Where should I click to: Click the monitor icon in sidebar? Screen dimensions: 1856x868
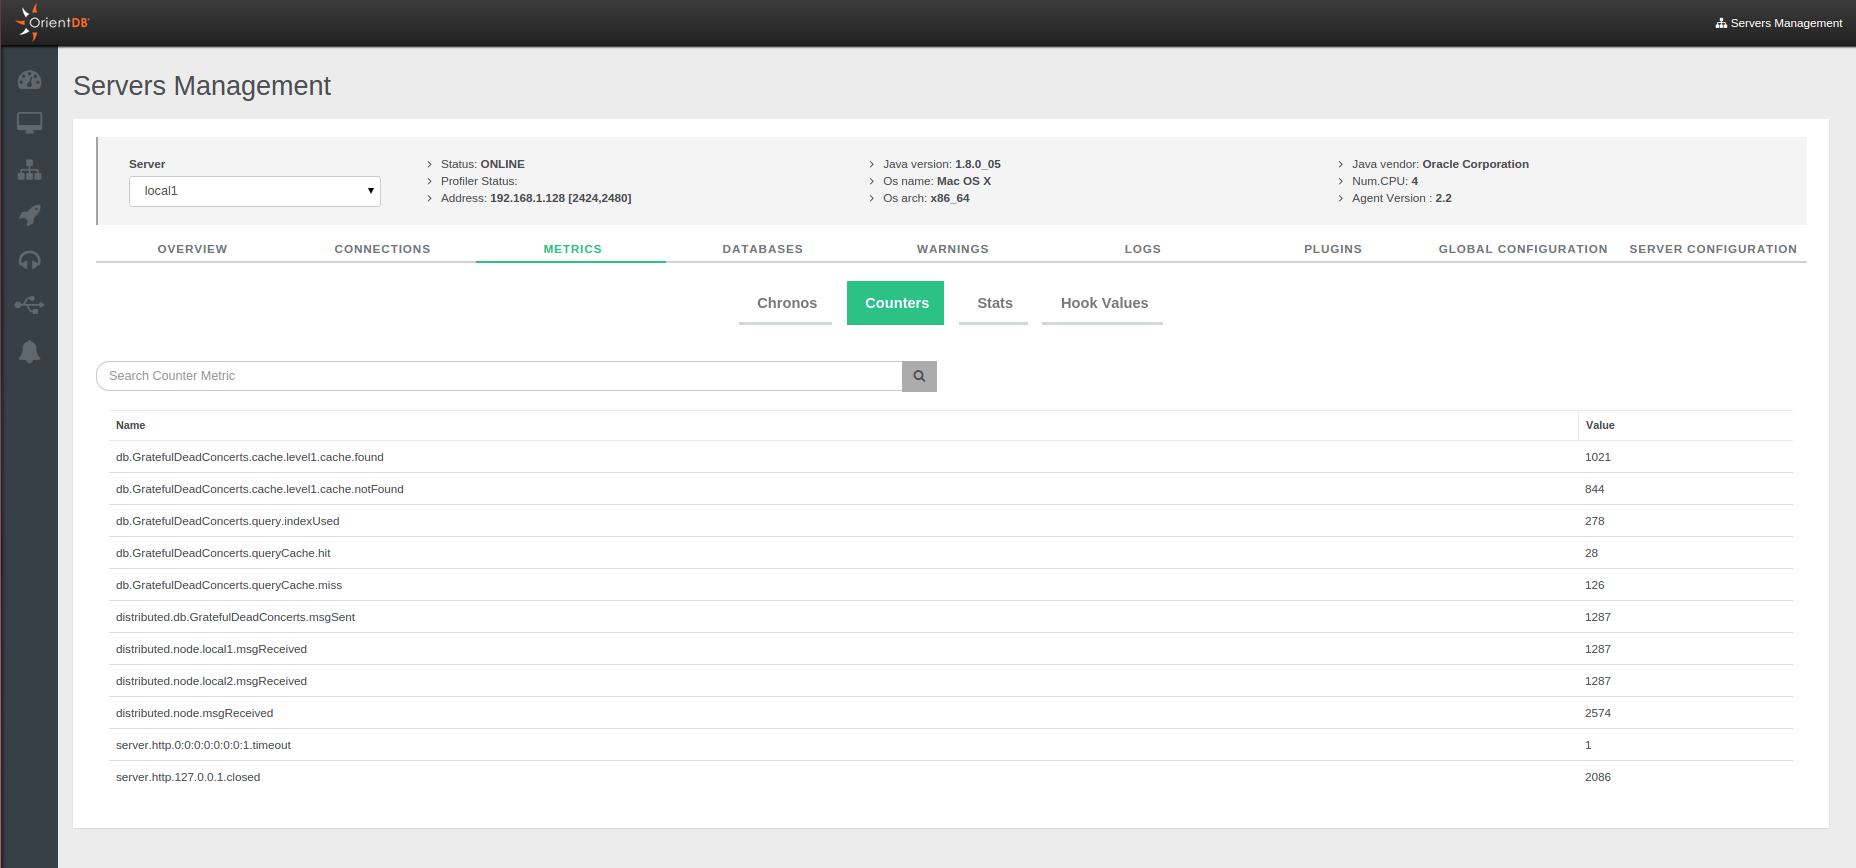pos(29,123)
